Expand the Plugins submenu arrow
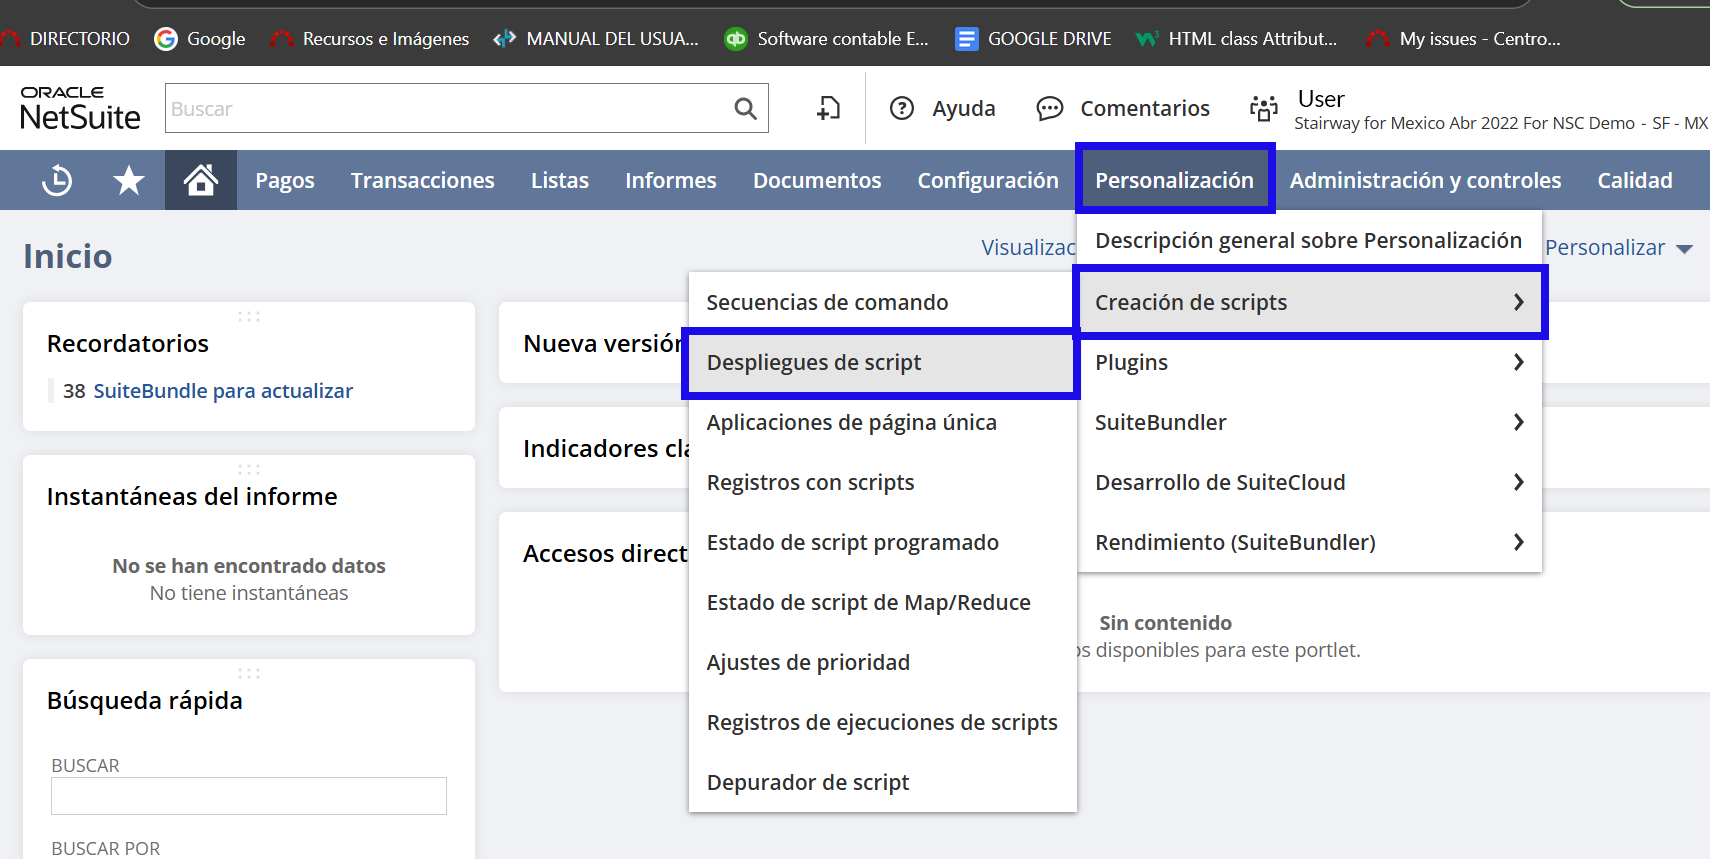 click(x=1518, y=362)
